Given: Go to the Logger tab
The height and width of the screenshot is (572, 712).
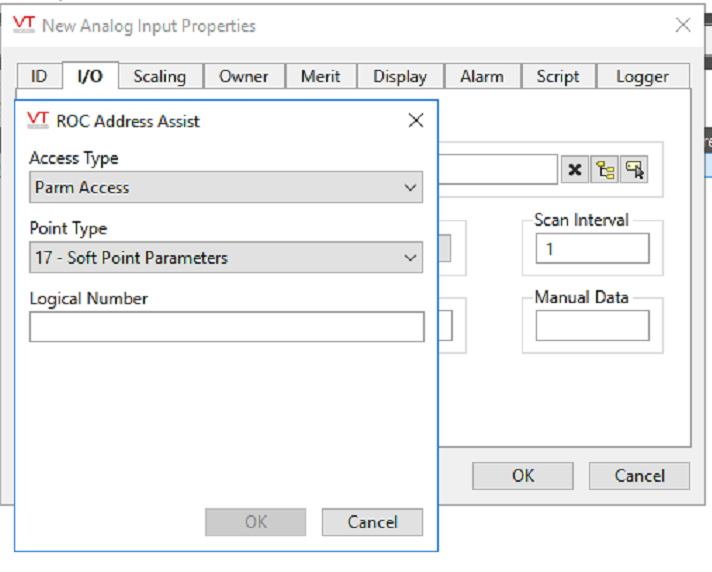Looking at the screenshot, I should (642, 76).
